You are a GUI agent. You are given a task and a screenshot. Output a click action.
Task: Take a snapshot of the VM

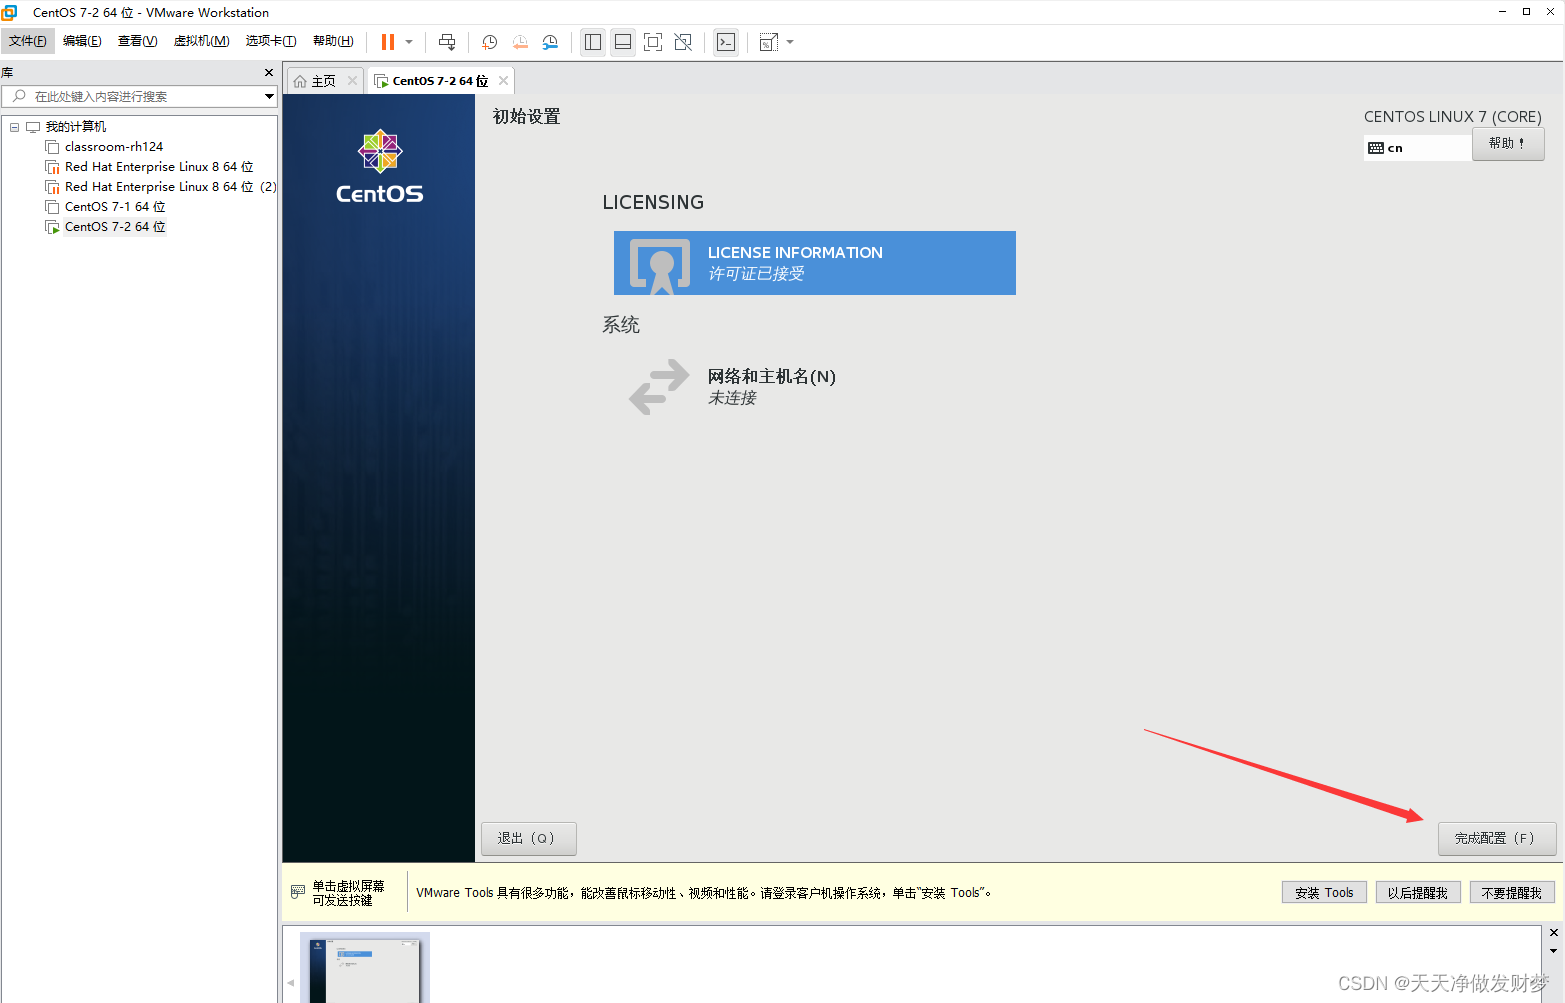point(490,42)
